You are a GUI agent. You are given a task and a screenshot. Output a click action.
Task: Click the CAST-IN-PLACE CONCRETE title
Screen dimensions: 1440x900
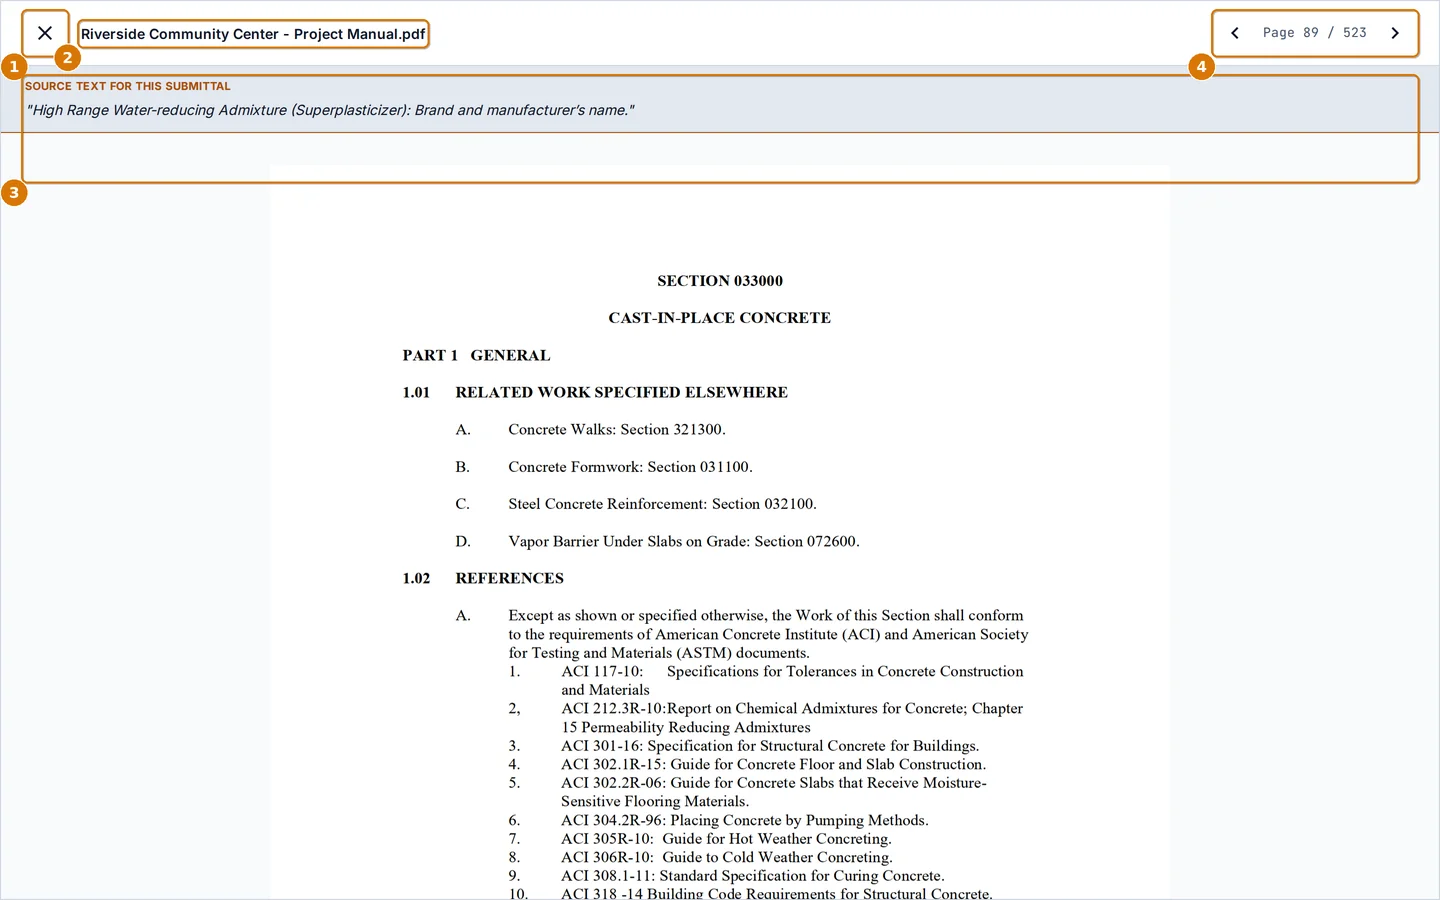tap(720, 318)
